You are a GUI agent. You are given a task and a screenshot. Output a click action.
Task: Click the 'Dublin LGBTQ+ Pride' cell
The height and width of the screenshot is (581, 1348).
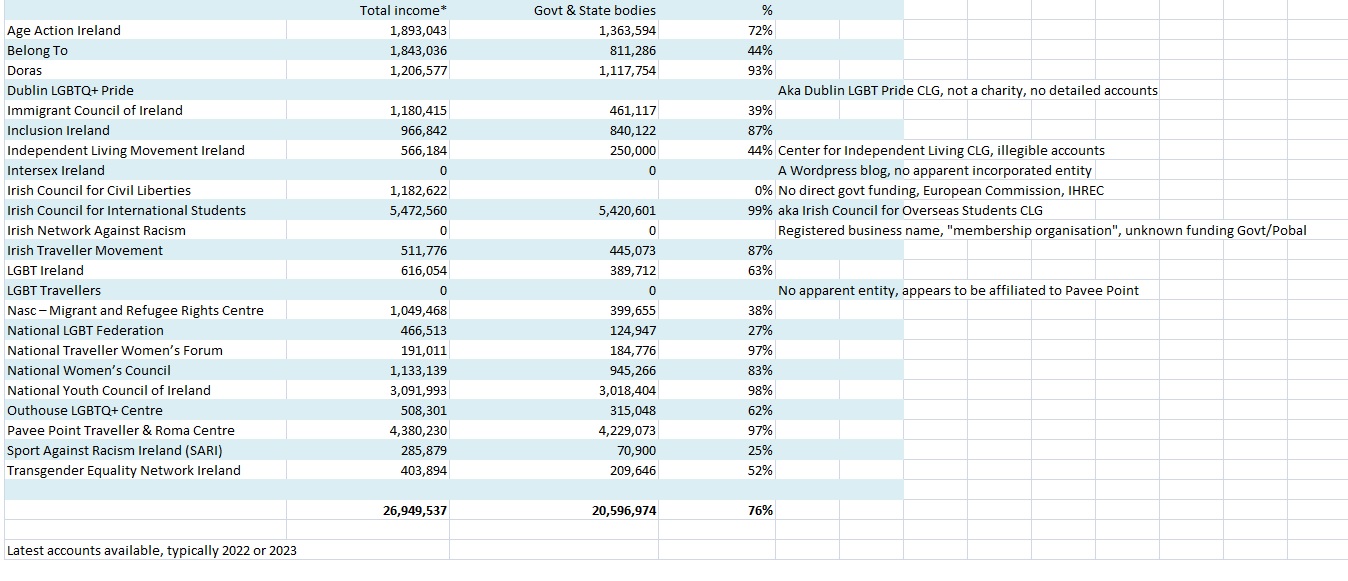coord(145,90)
